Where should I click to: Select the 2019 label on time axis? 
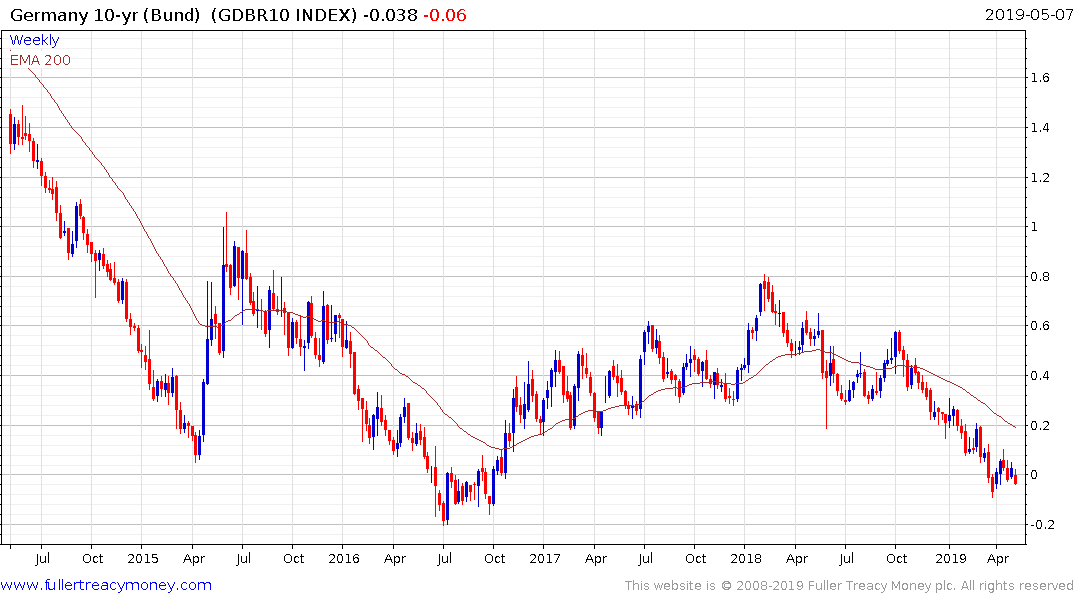coord(951,558)
